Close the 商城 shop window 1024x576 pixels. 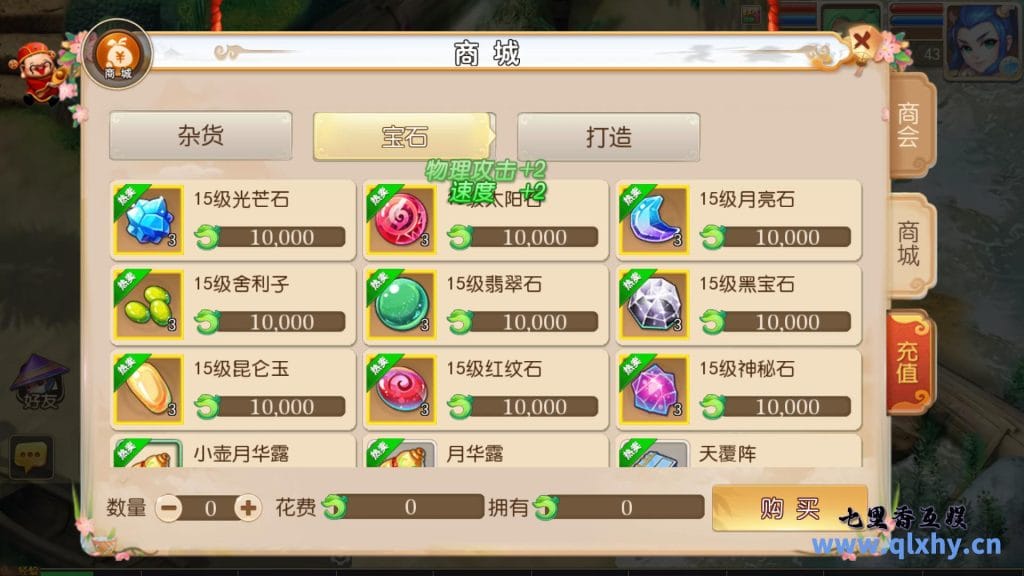point(861,42)
